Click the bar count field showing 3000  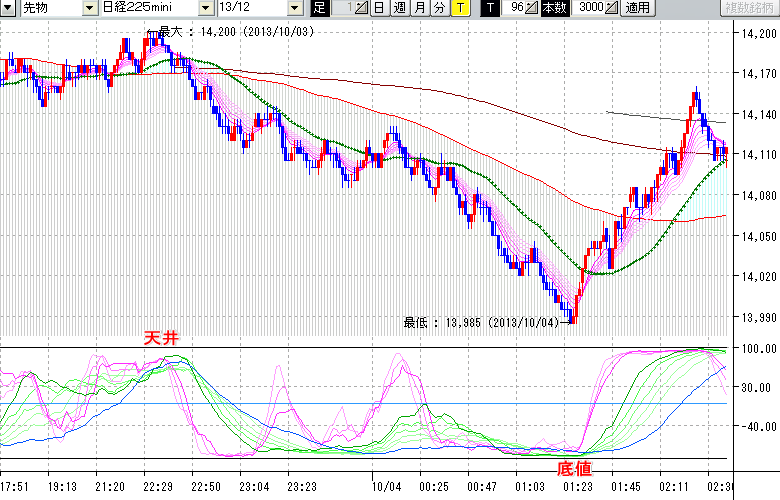(x=590, y=8)
